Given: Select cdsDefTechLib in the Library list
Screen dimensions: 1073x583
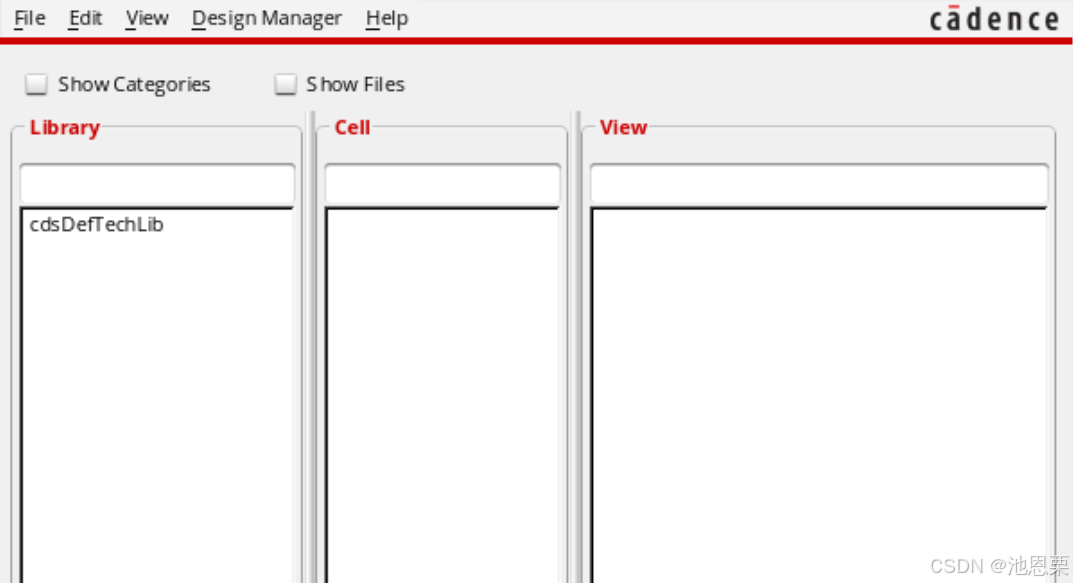Looking at the screenshot, I should point(96,224).
